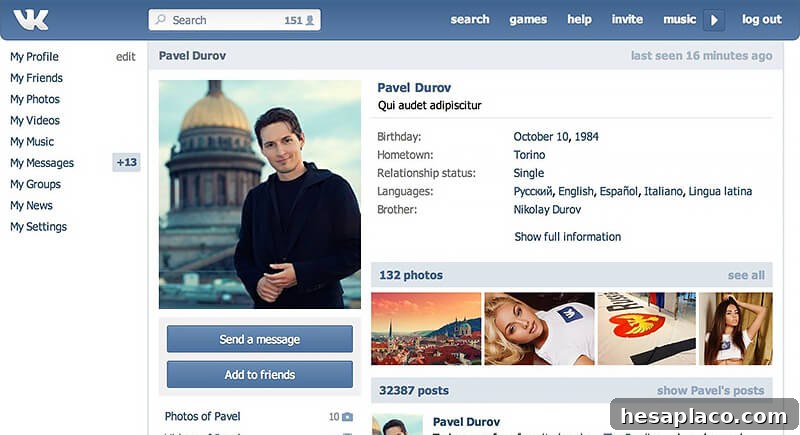This screenshot has width=800, height=435.
Task: Open brother Nikolay Durov's profile
Action: 547,210
